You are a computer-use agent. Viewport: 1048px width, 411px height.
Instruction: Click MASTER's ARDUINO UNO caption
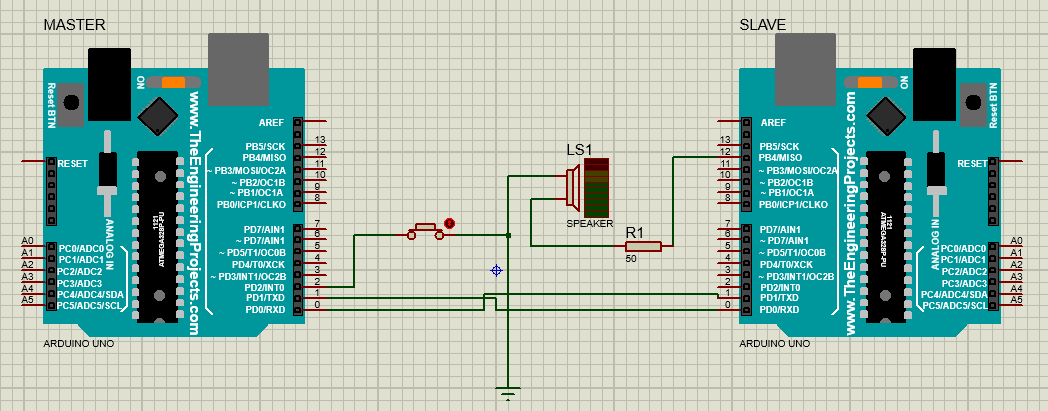(78, 344)
